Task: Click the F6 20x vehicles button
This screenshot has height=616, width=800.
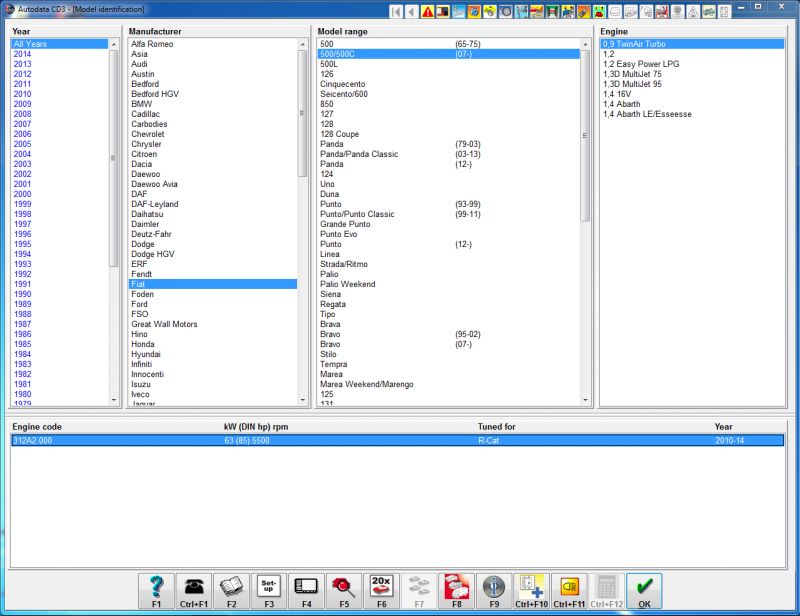Action: click(382, 591)
